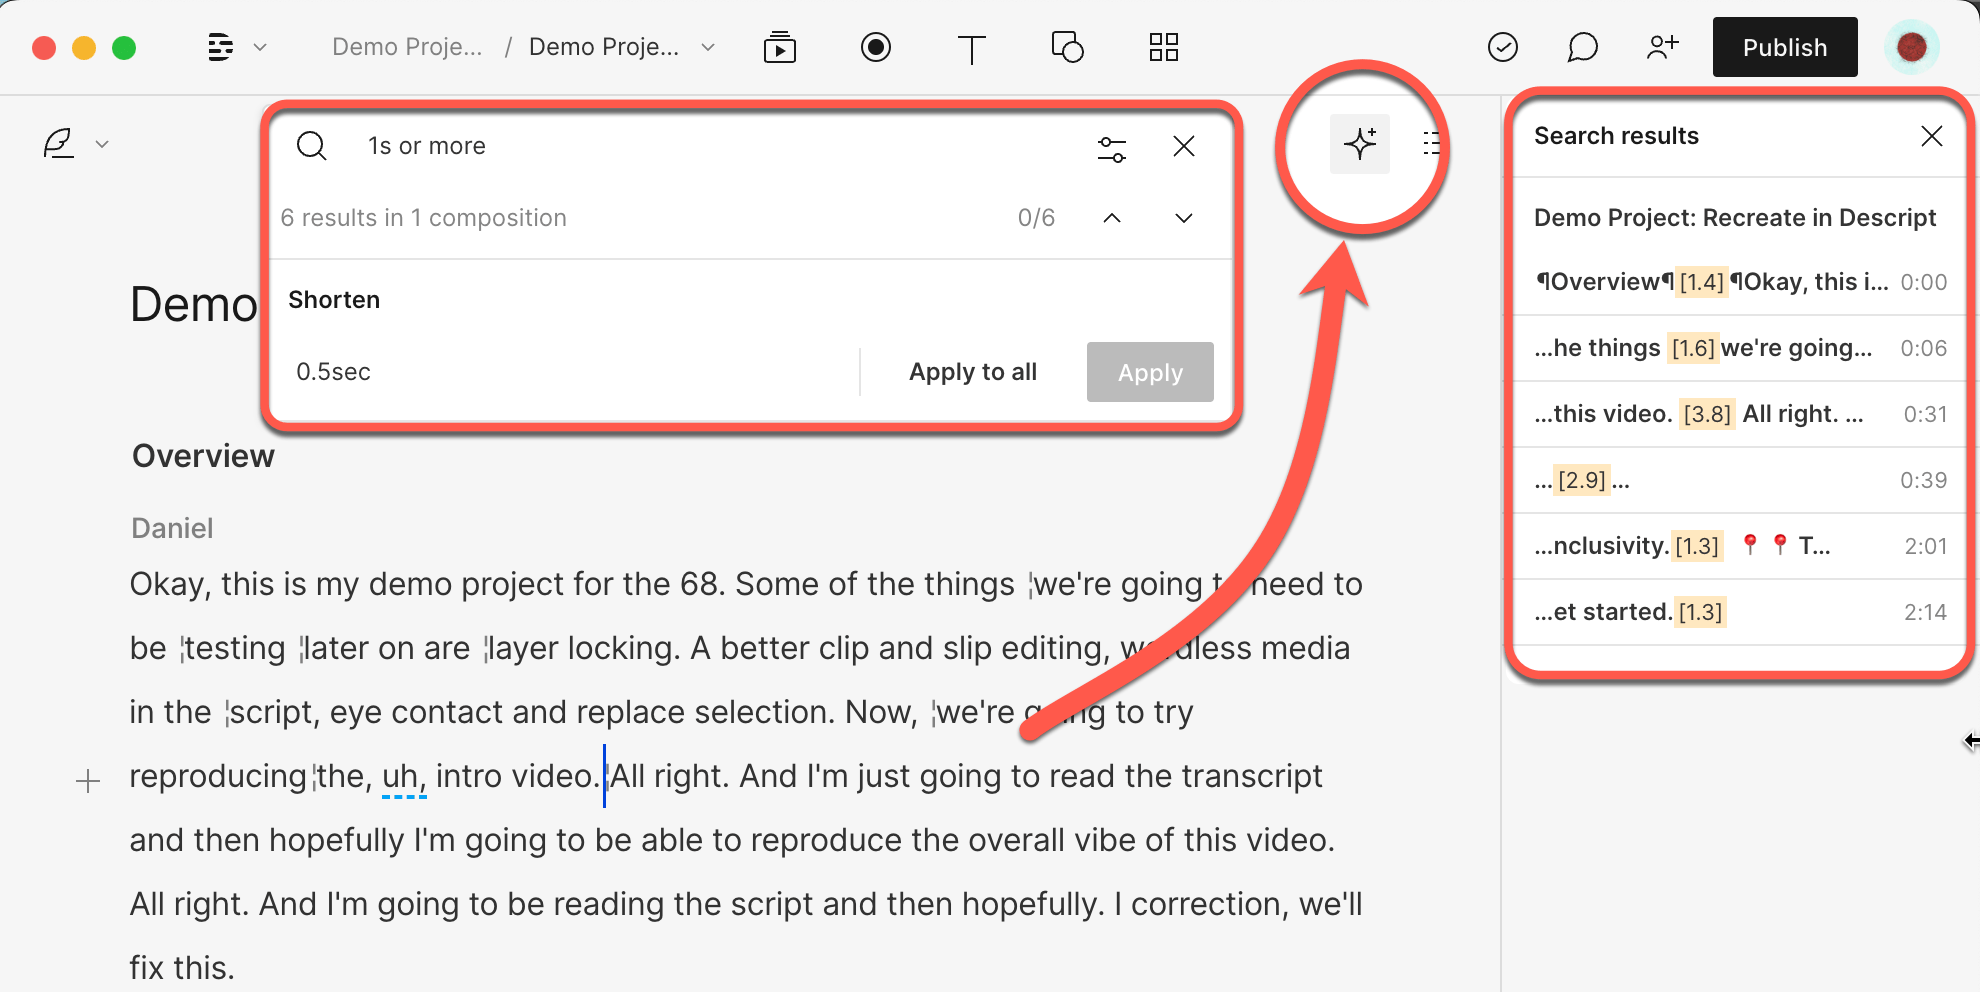
Task: Expand the app menu chevron next to Descript logo
Action: pyautogui.click(x=259, y=47)
